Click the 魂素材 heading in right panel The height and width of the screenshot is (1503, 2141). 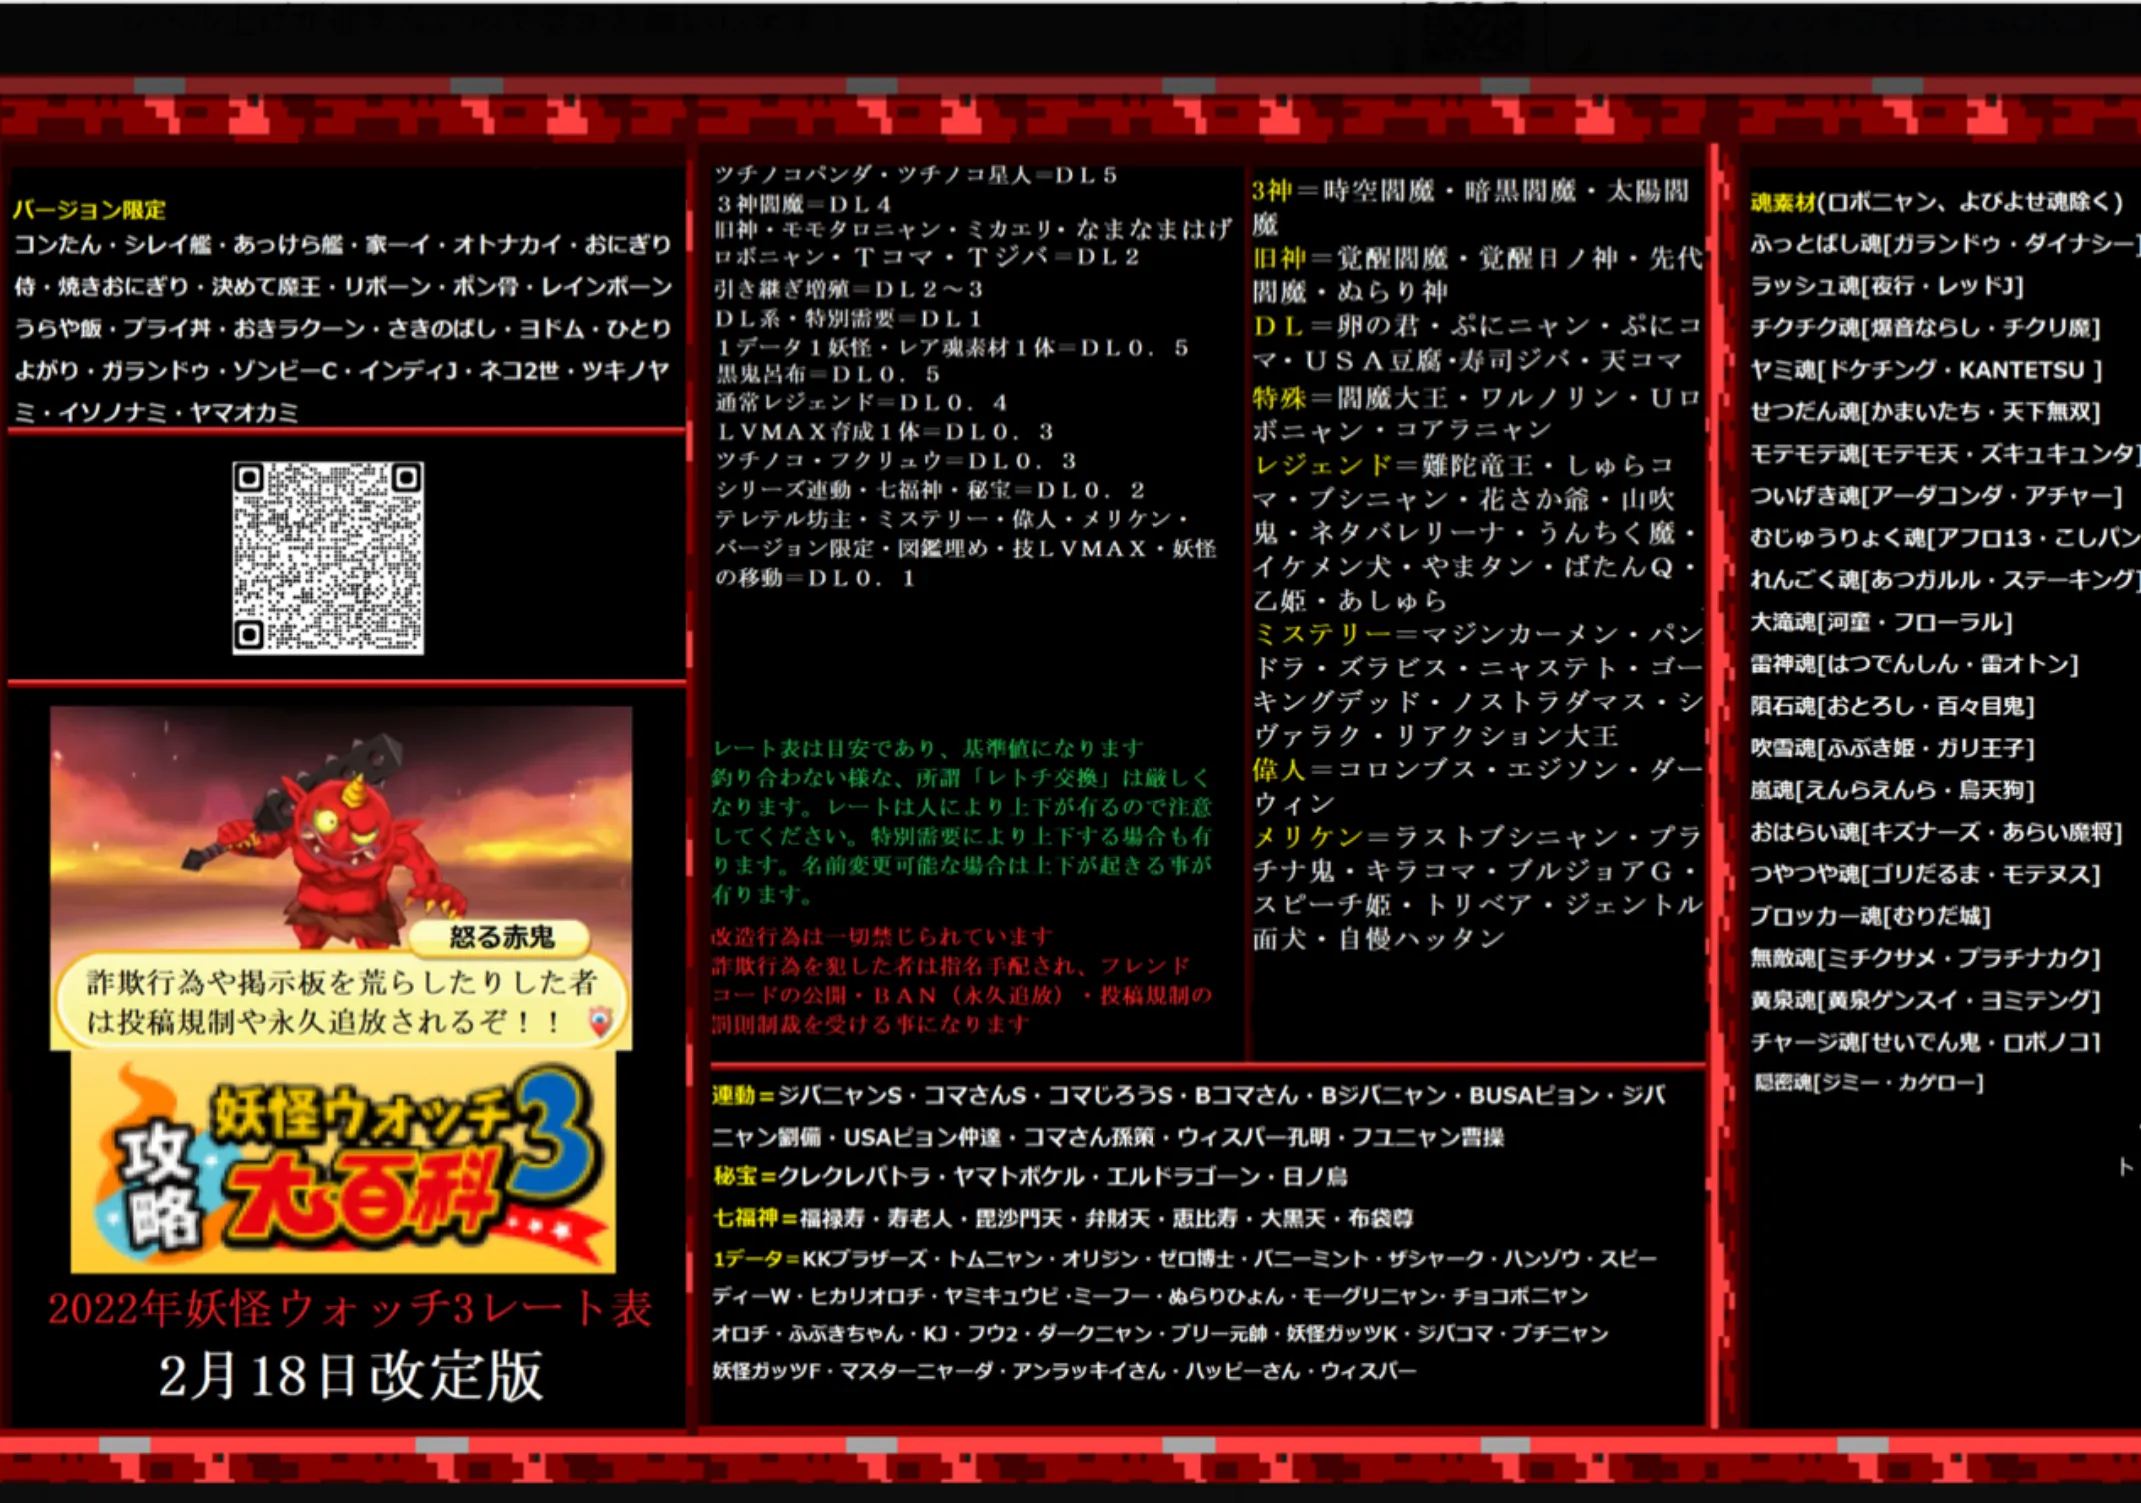pyautogui.click(x=1783, y=202)
